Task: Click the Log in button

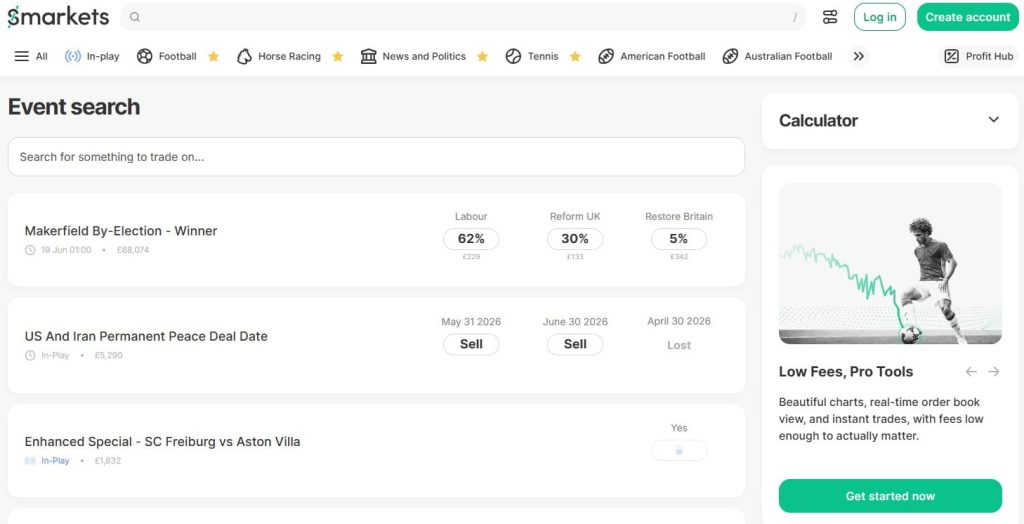Action: pos(880,17)
